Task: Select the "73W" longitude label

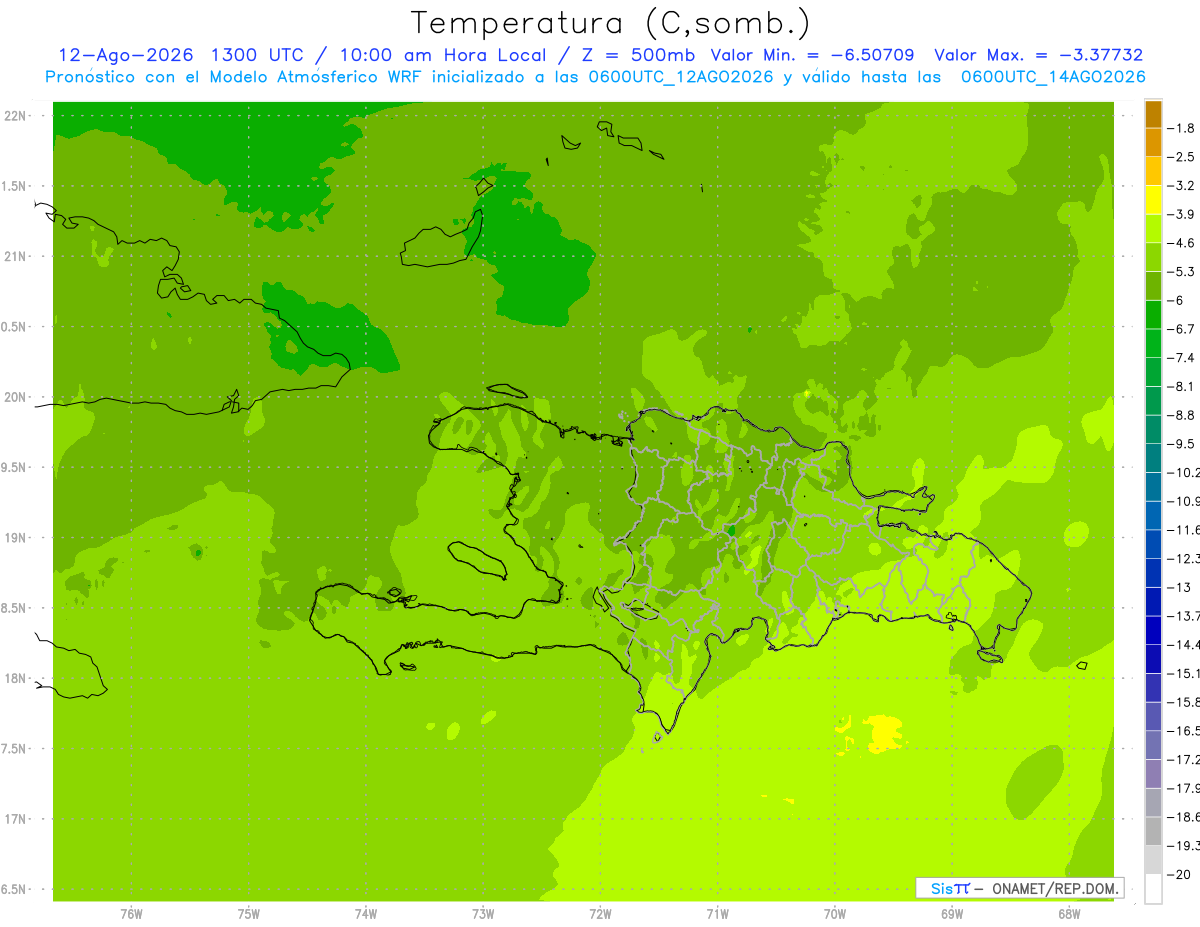Action: pos(483,914)
